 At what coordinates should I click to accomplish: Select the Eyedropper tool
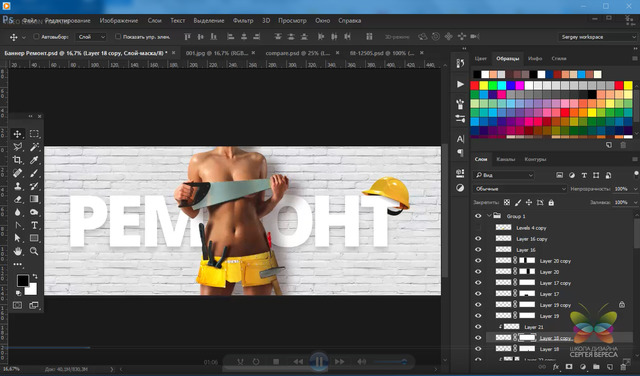tap(34, 160)
